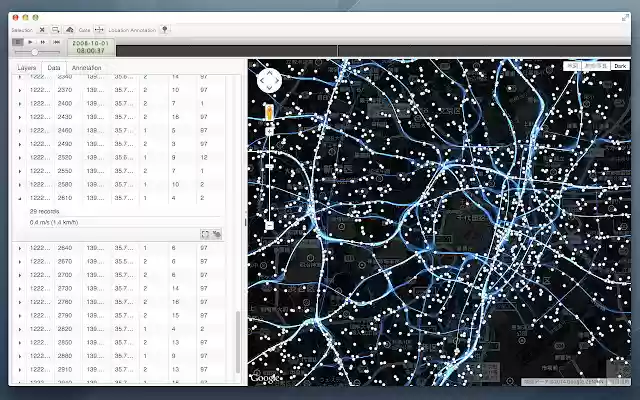640x400 pixels.
Task: Expand the row with value 2670
Action: [20, 262]
